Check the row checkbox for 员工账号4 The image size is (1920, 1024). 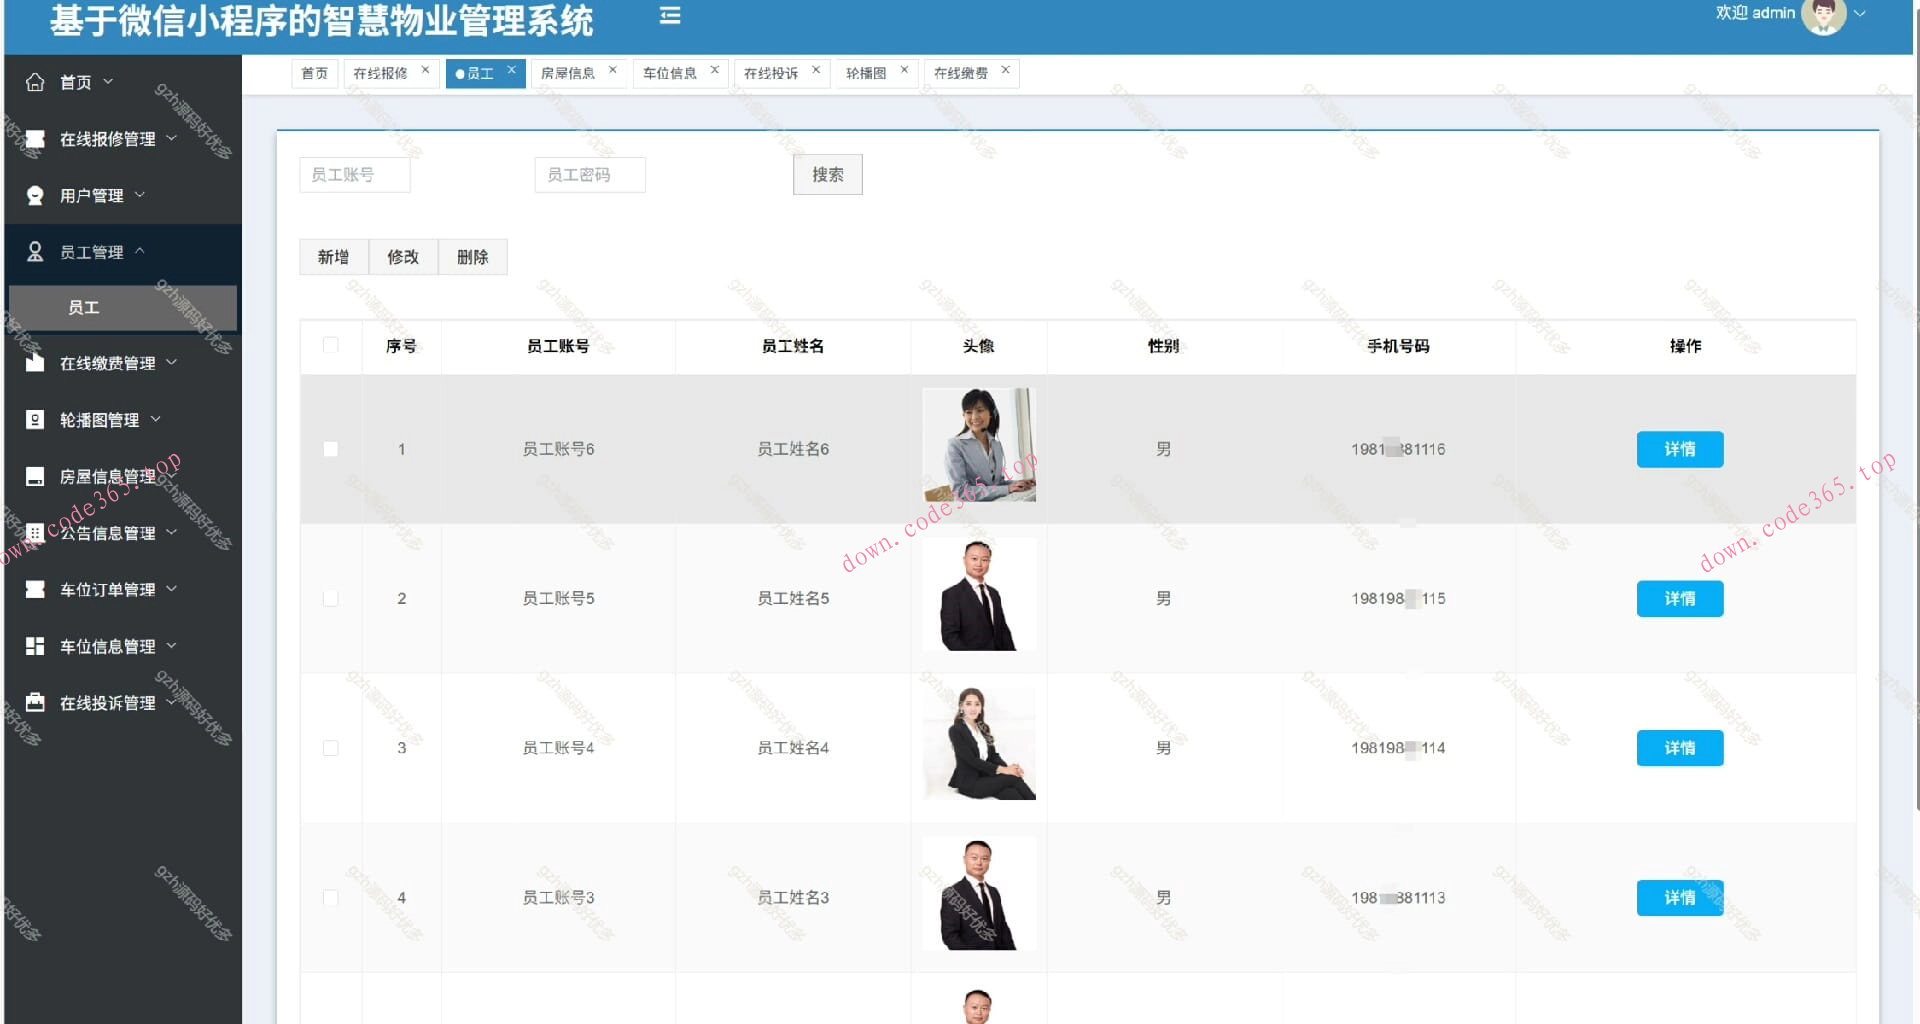(331, 747)
